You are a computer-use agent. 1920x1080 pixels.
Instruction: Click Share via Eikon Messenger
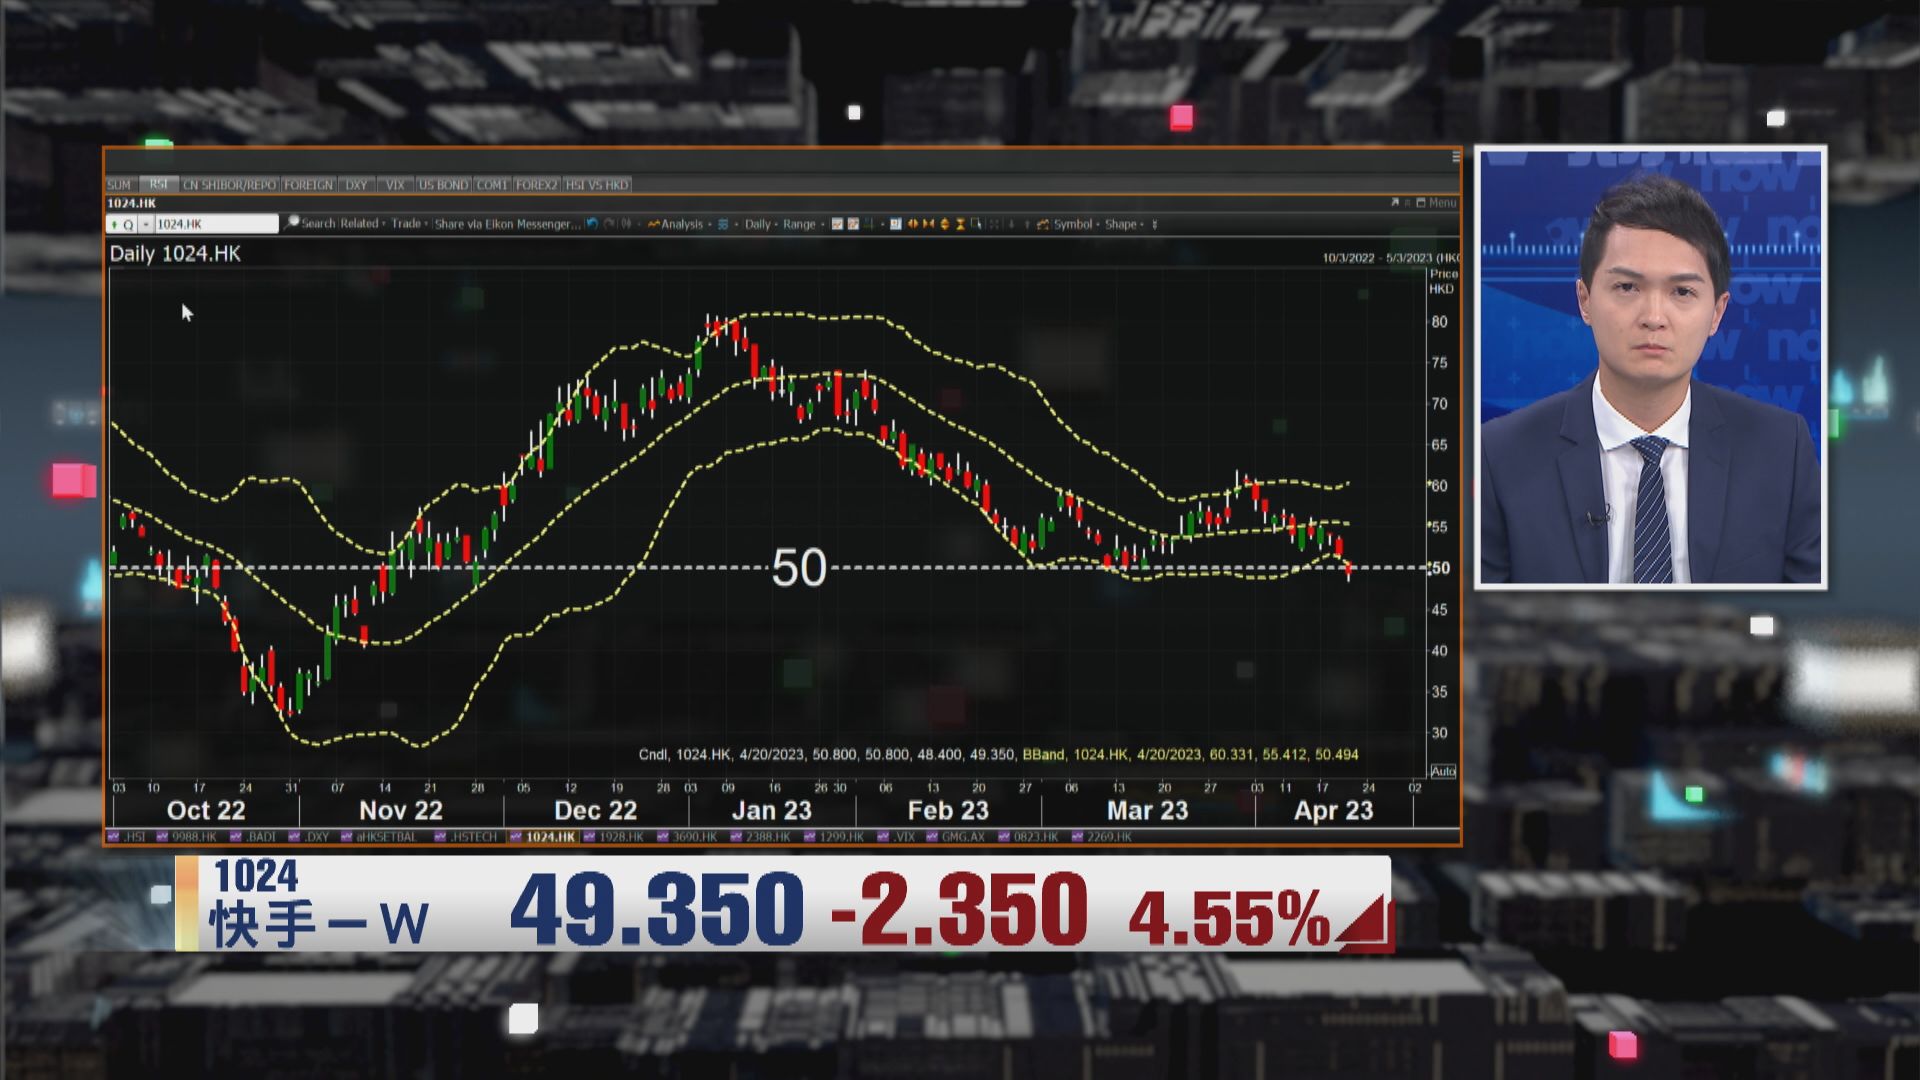pos(507,224)
